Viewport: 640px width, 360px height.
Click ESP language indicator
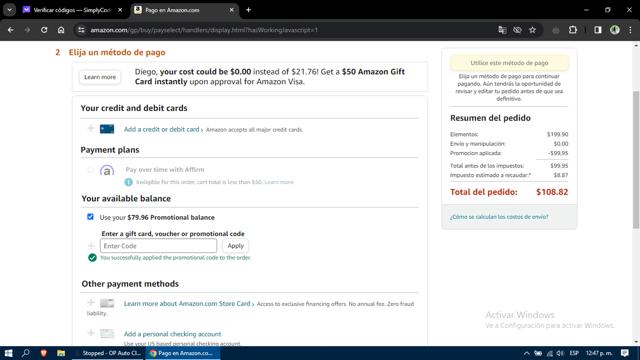tap(574, 353)
